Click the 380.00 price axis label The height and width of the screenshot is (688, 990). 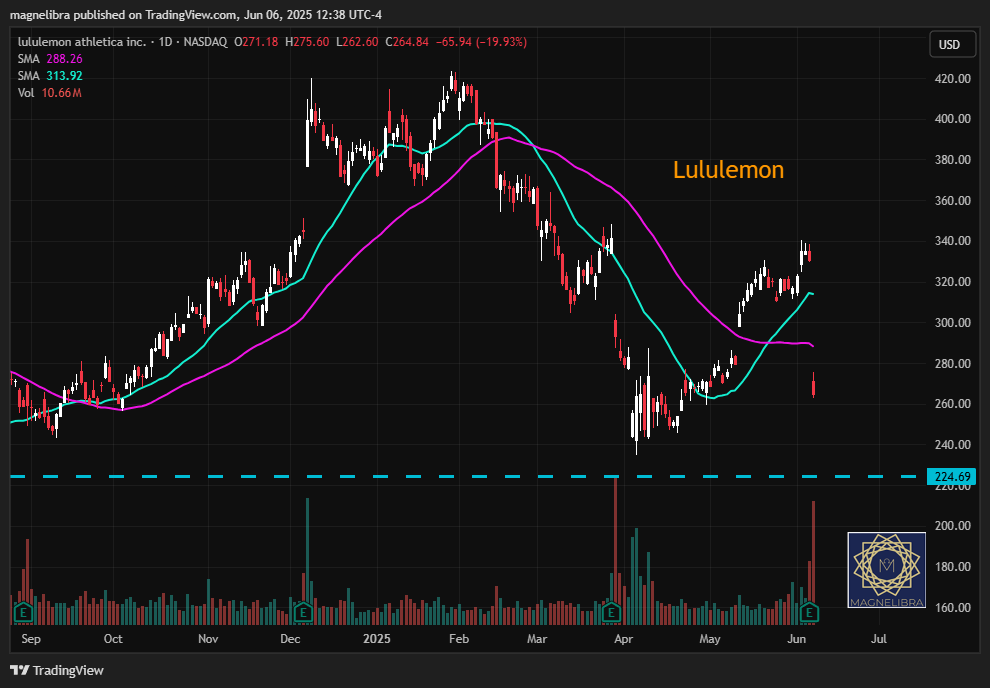tap(953, 160)
